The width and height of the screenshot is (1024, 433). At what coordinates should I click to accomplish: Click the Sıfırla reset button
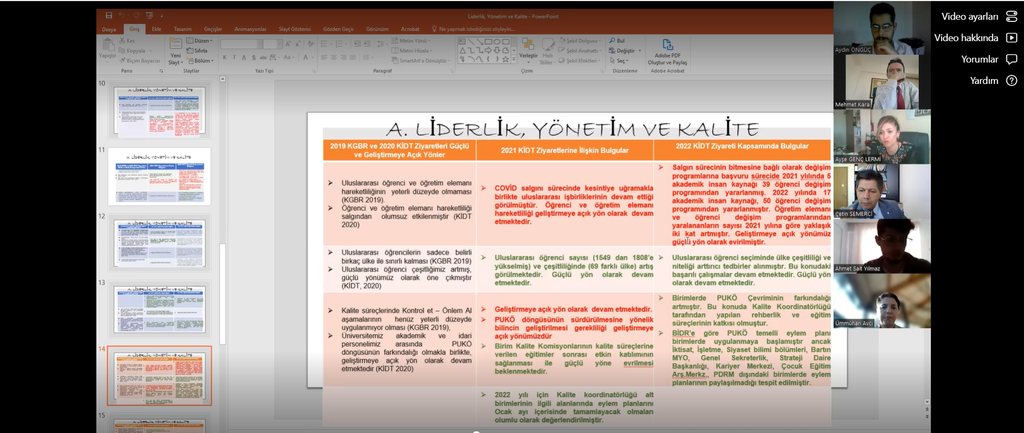pyautogui.click(x=199, y=50)
